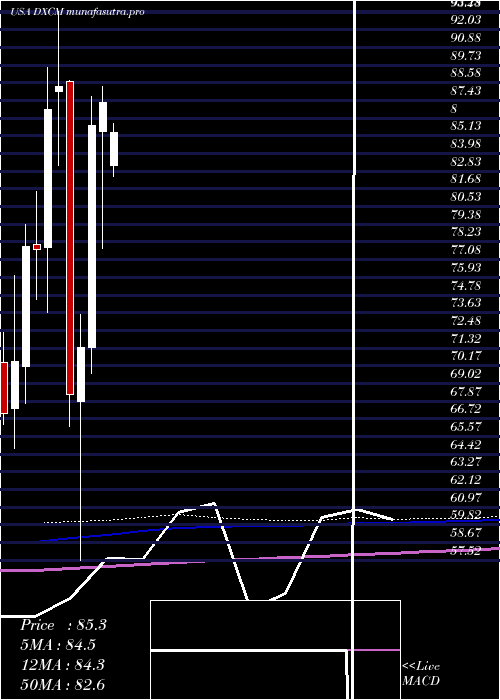Click the 'Price : 85.3' readout
Viewport: 500px width, 700px height.
pyautogui.click(x=63, y=625)
